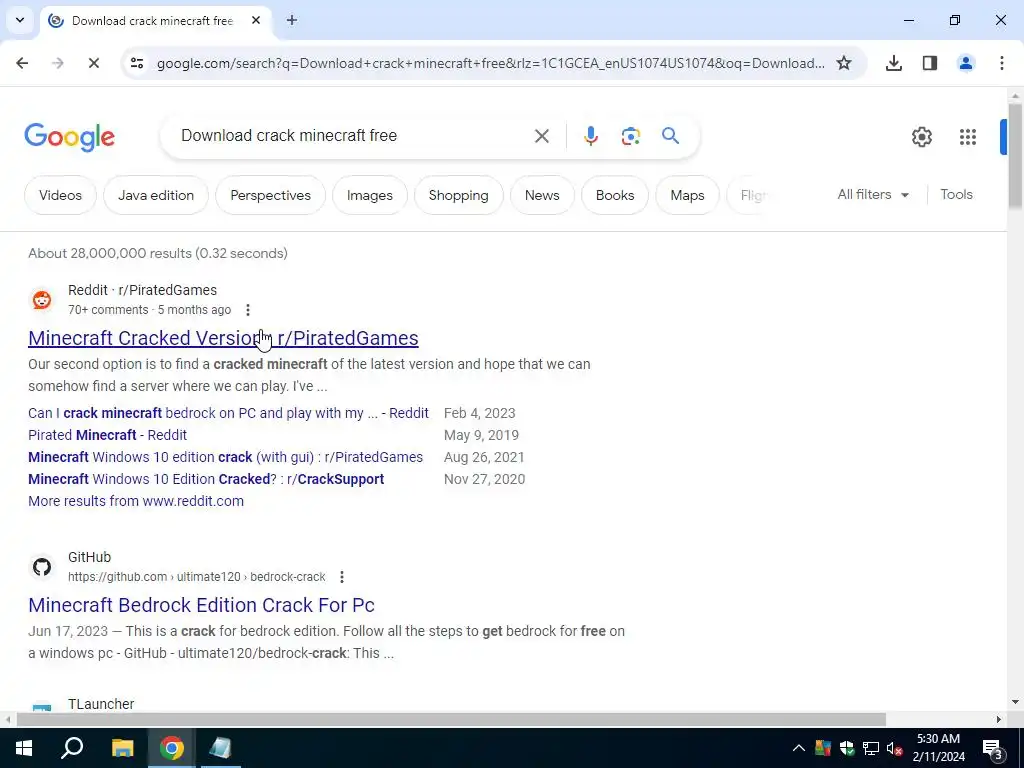This screenshot has width=1024, height=768.
Task: Click the search query input field
Action: click(353, 136)
